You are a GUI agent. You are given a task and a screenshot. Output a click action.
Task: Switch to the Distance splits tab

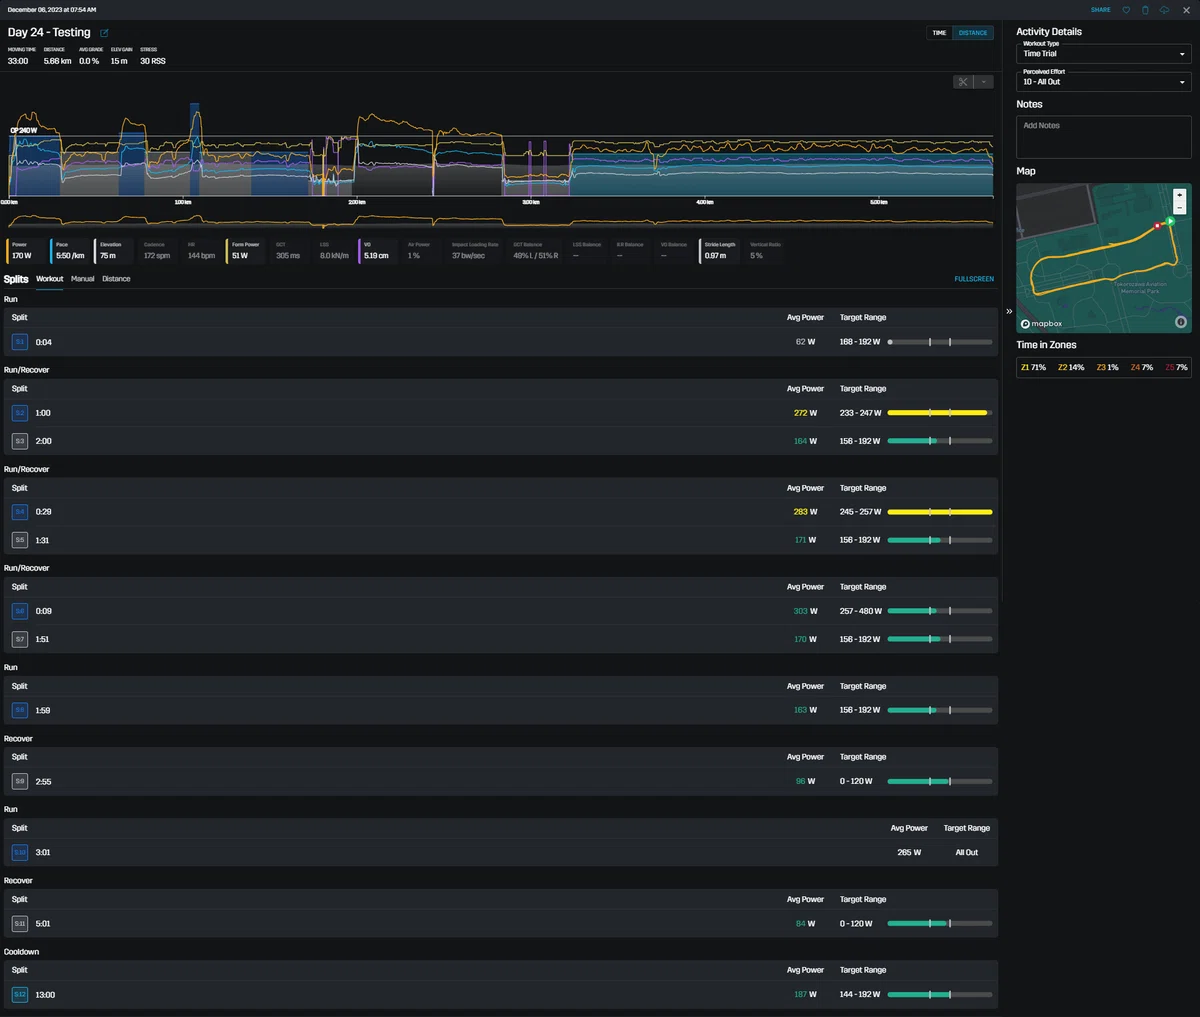pos(116,279)
